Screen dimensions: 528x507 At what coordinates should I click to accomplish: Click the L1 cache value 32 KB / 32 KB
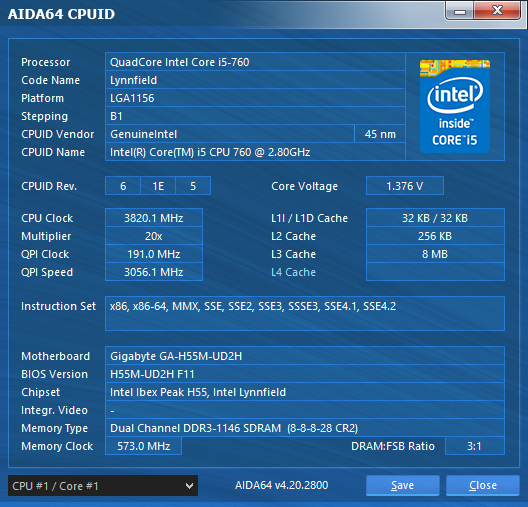(435, 218)
